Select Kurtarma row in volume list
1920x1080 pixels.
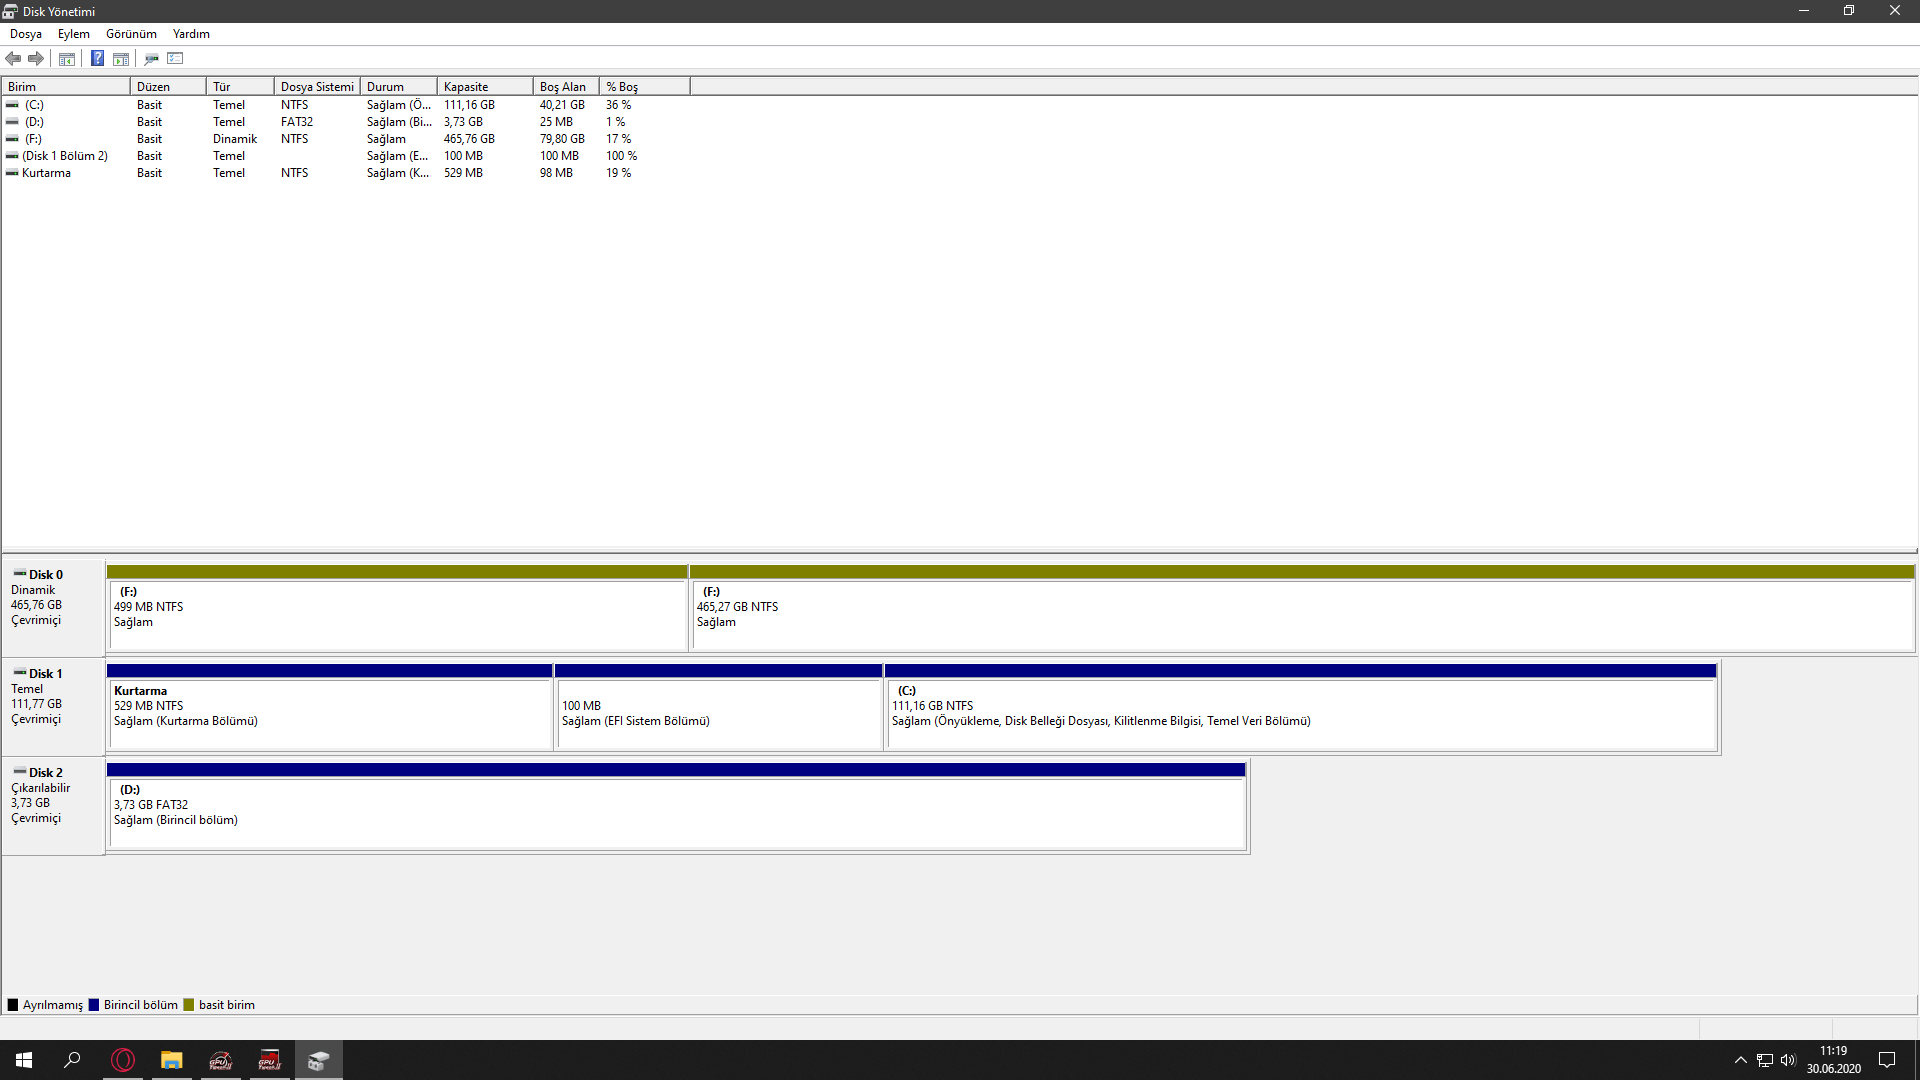tap(46, 173)
